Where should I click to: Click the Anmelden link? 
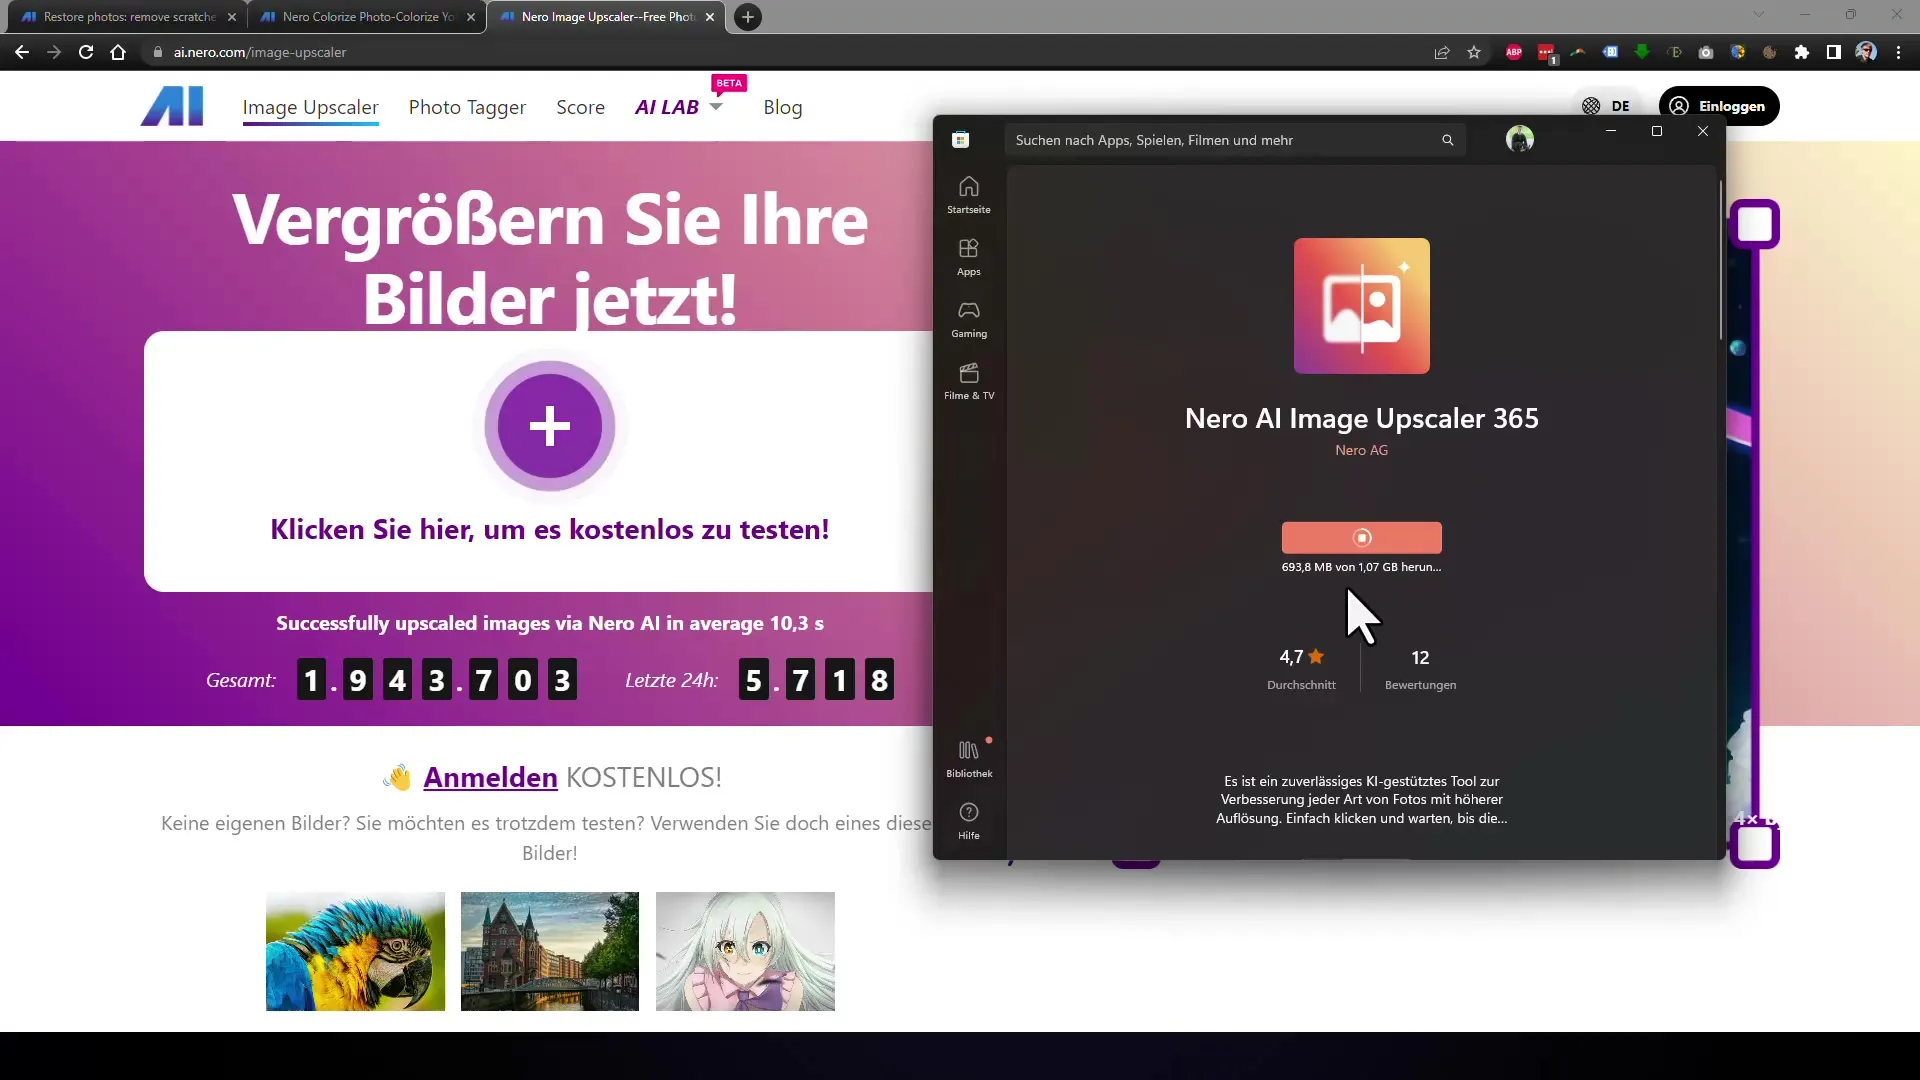[x=490, y=777]
